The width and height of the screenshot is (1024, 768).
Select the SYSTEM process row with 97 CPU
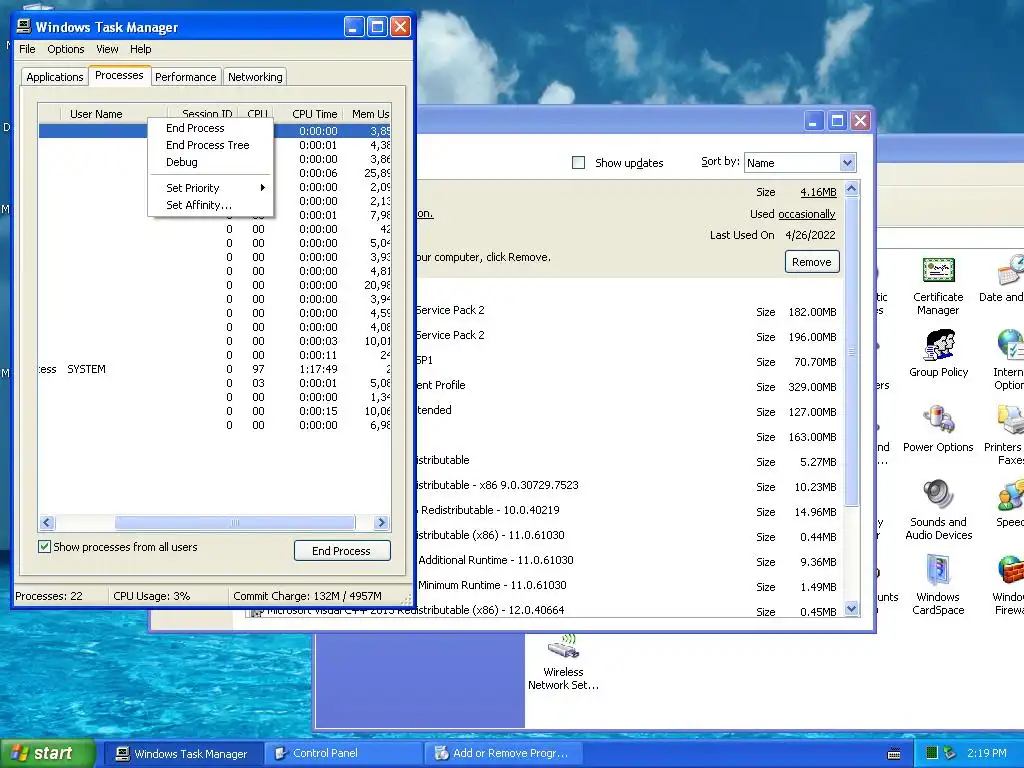[x=214, y=369]
